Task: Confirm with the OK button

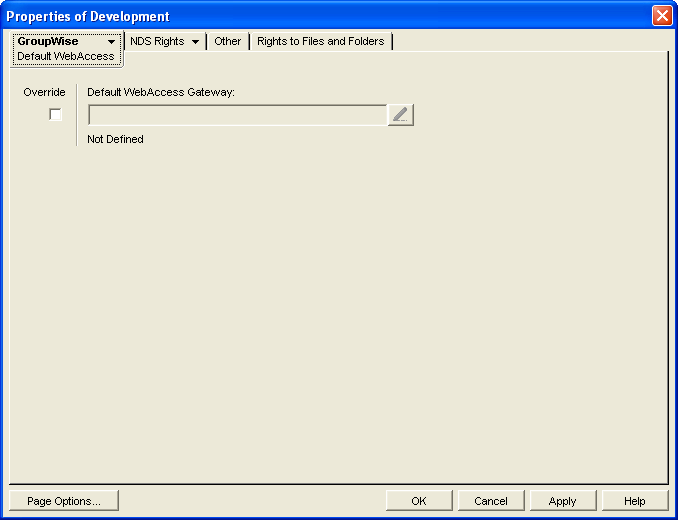Action: [419, 501]
